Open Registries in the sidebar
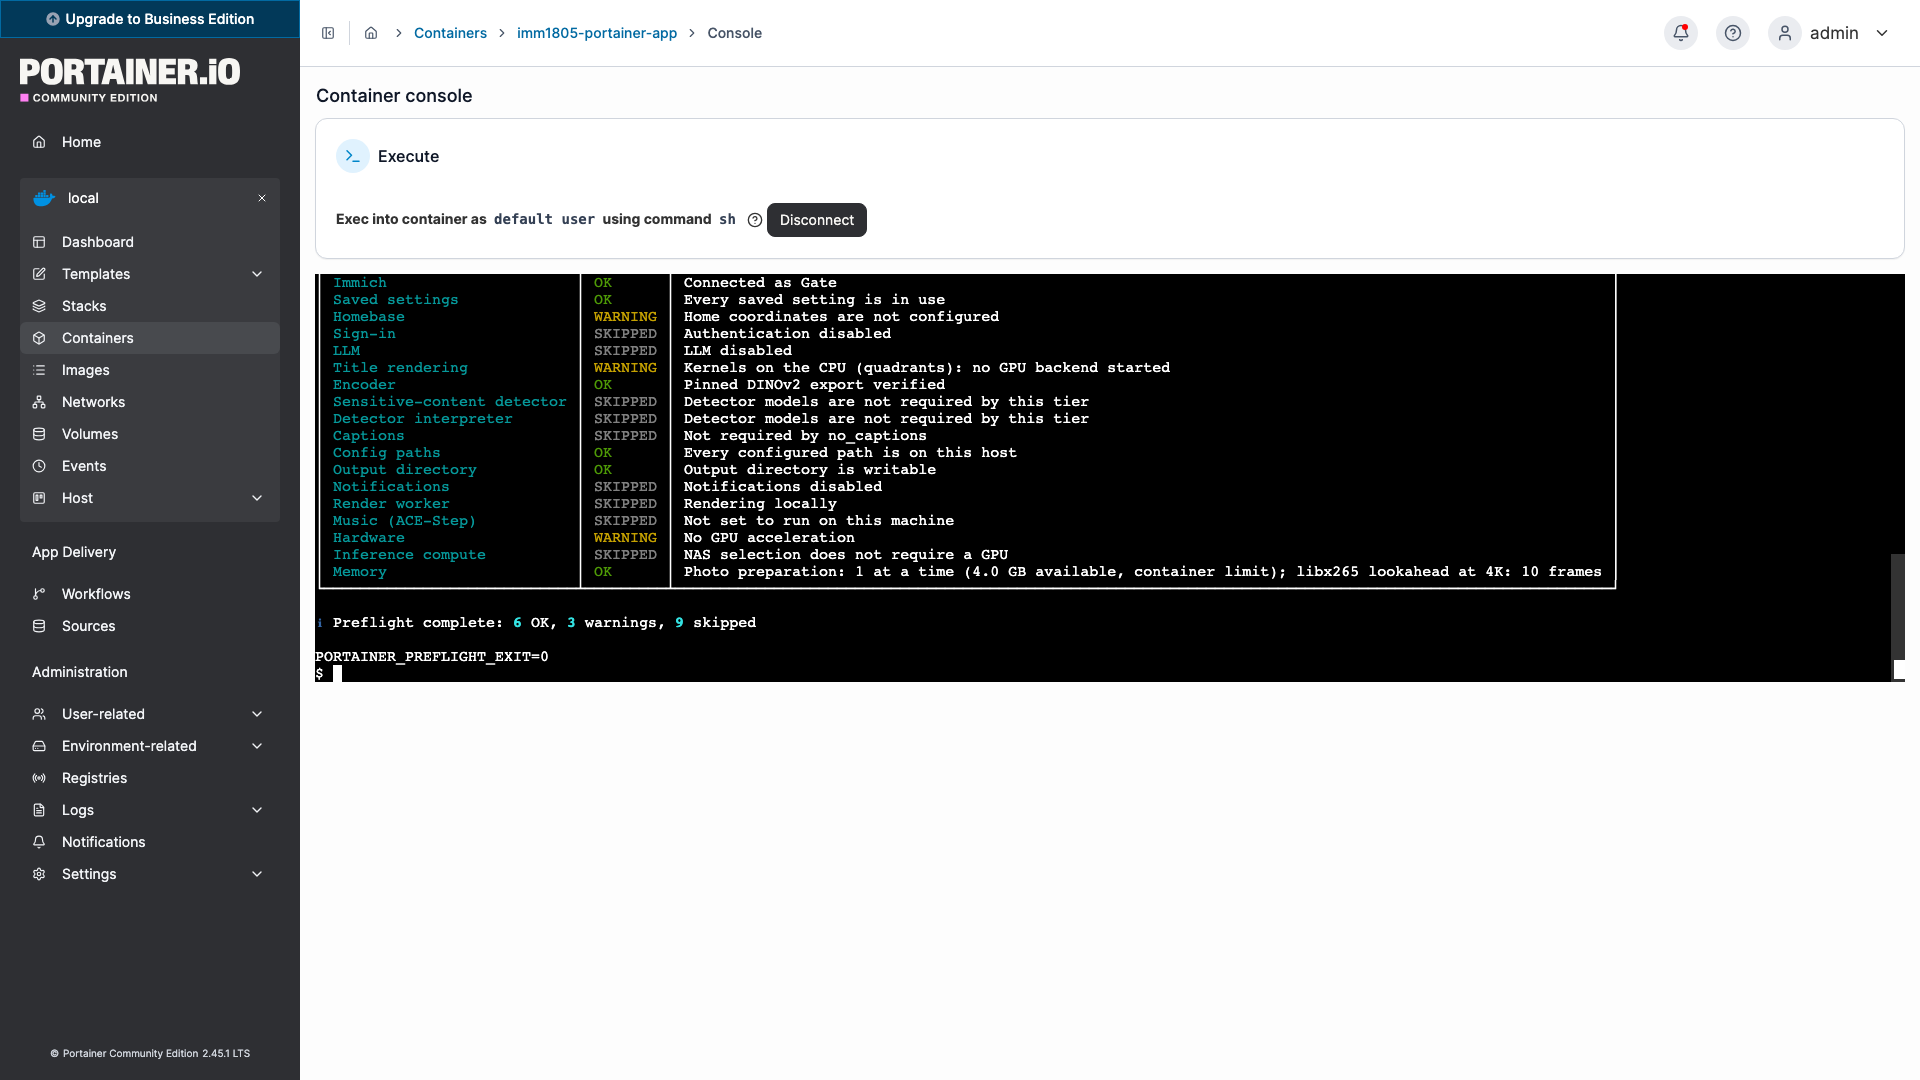This screenshot has height=1080, width=1920. tap(150, 778)
